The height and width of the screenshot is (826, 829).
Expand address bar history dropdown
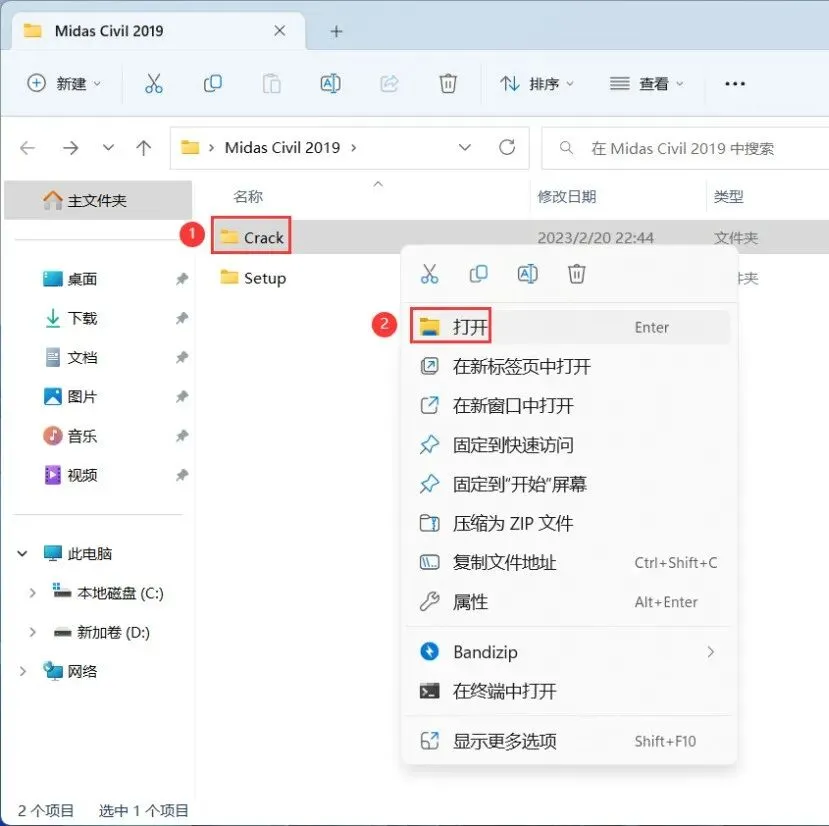465,148
